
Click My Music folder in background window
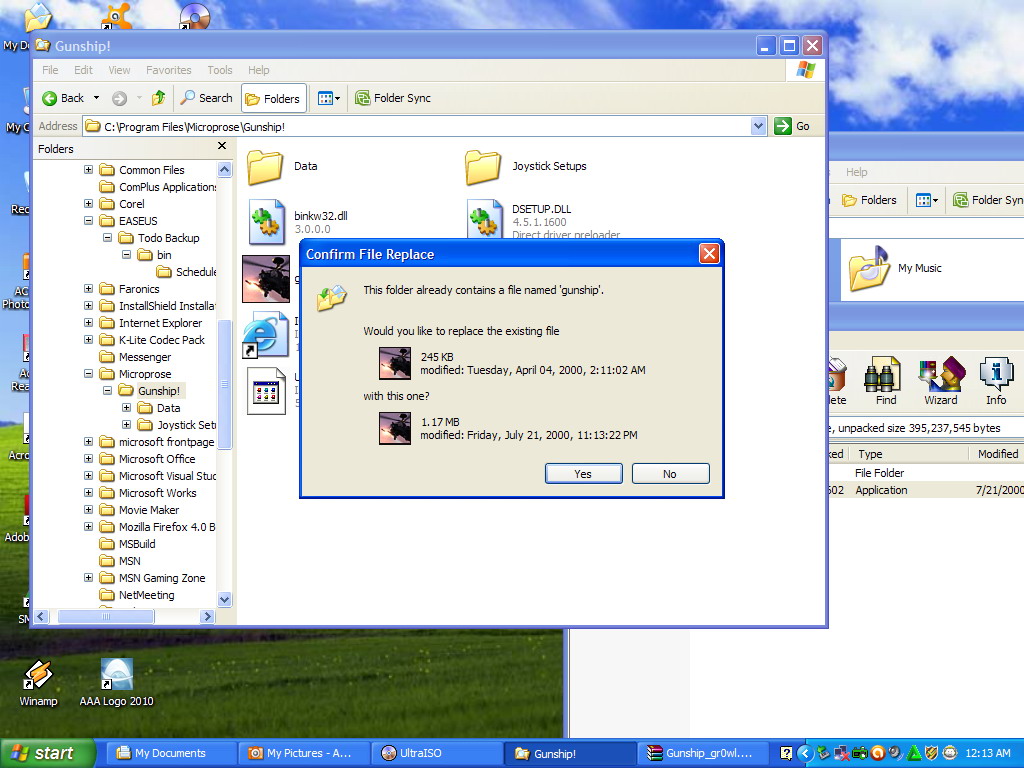(895, 268)
